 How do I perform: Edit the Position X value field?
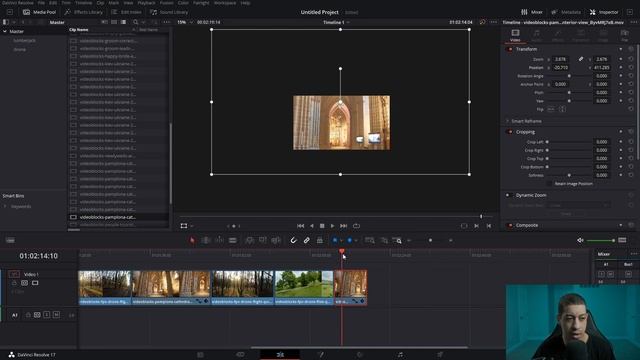(560, 68)
